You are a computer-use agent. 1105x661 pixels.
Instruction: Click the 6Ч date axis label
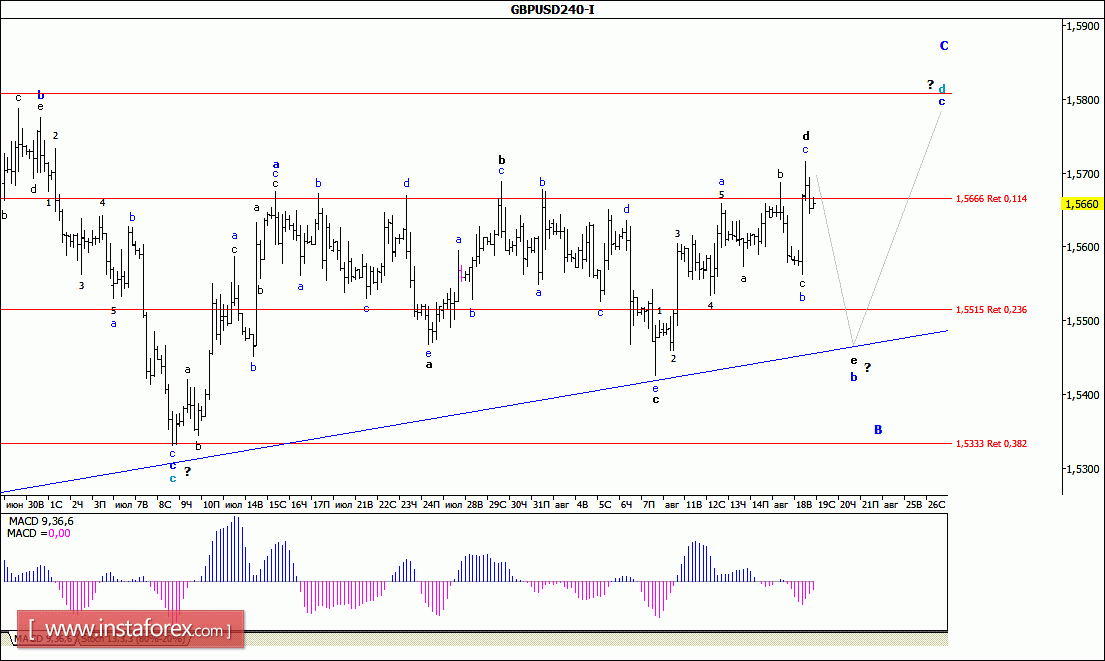click(x=626, y=505)
